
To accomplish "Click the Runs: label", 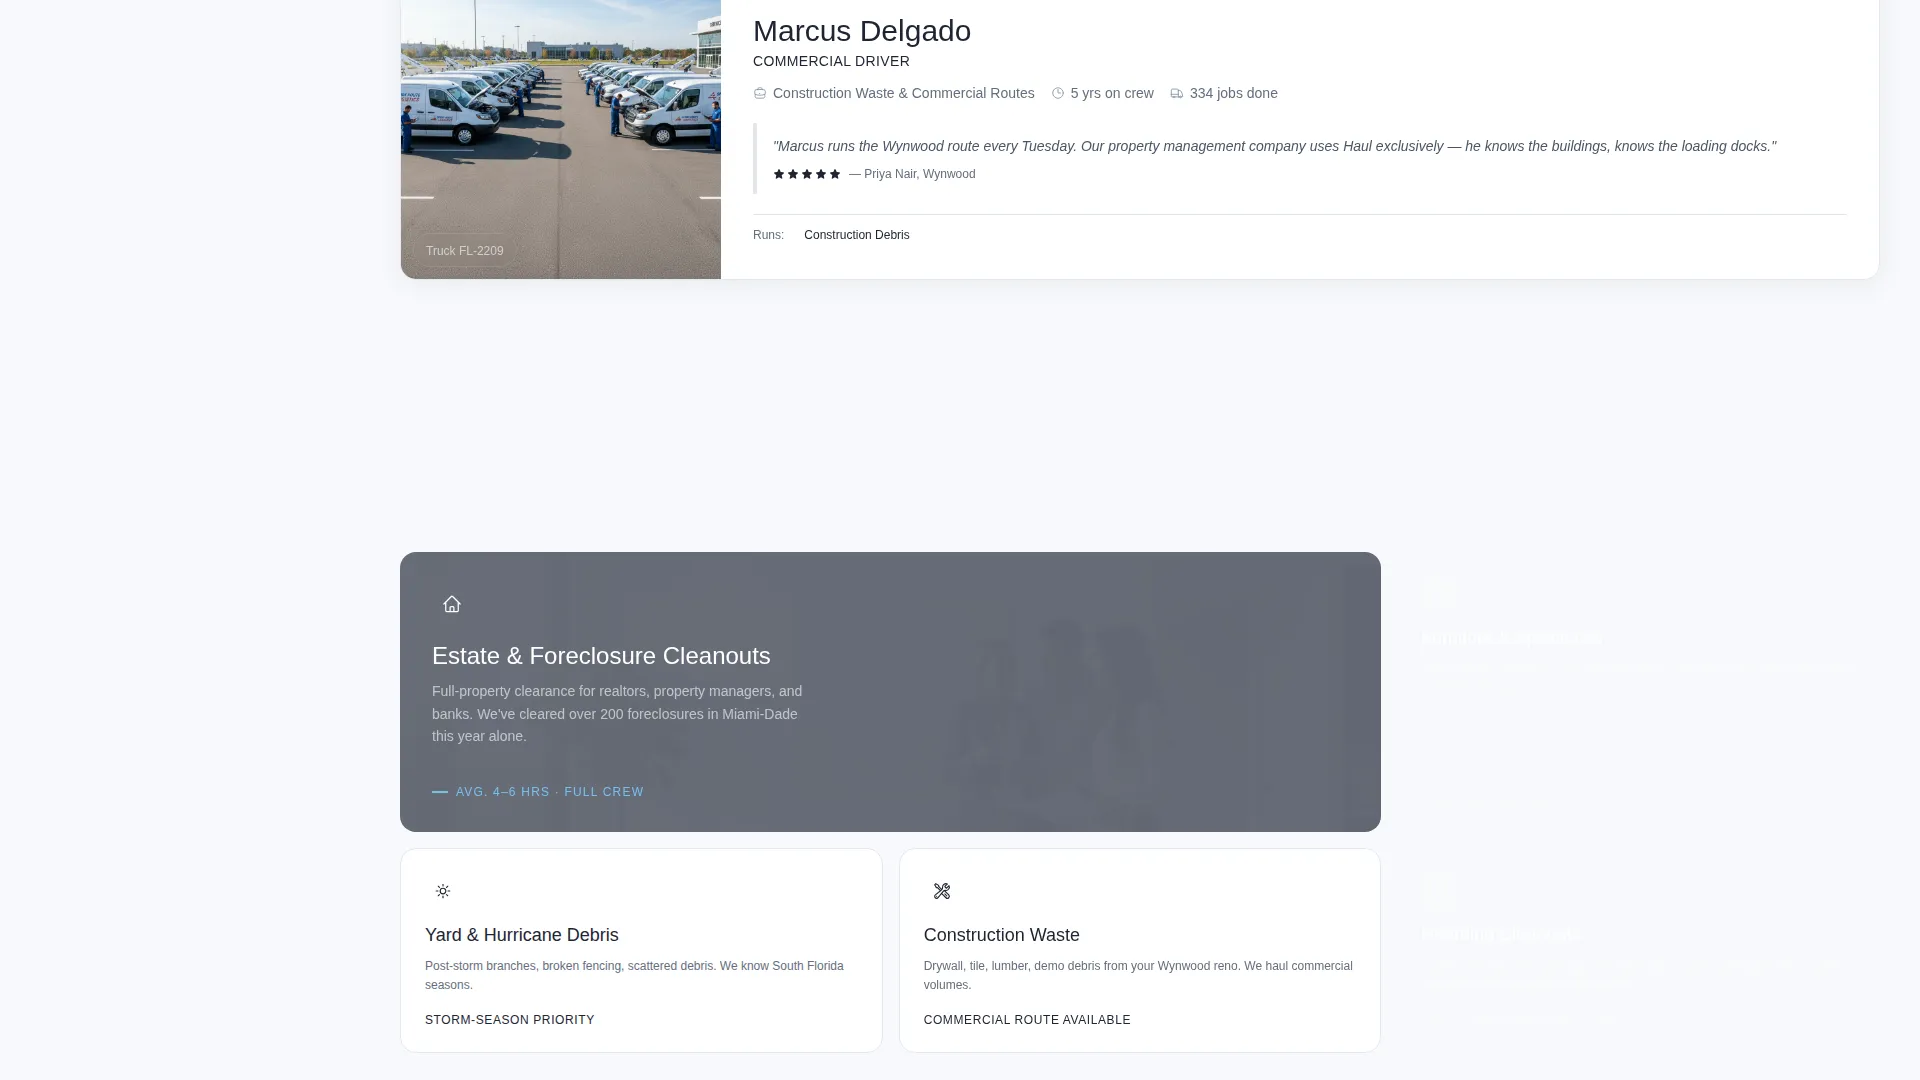I will [768, 235].
